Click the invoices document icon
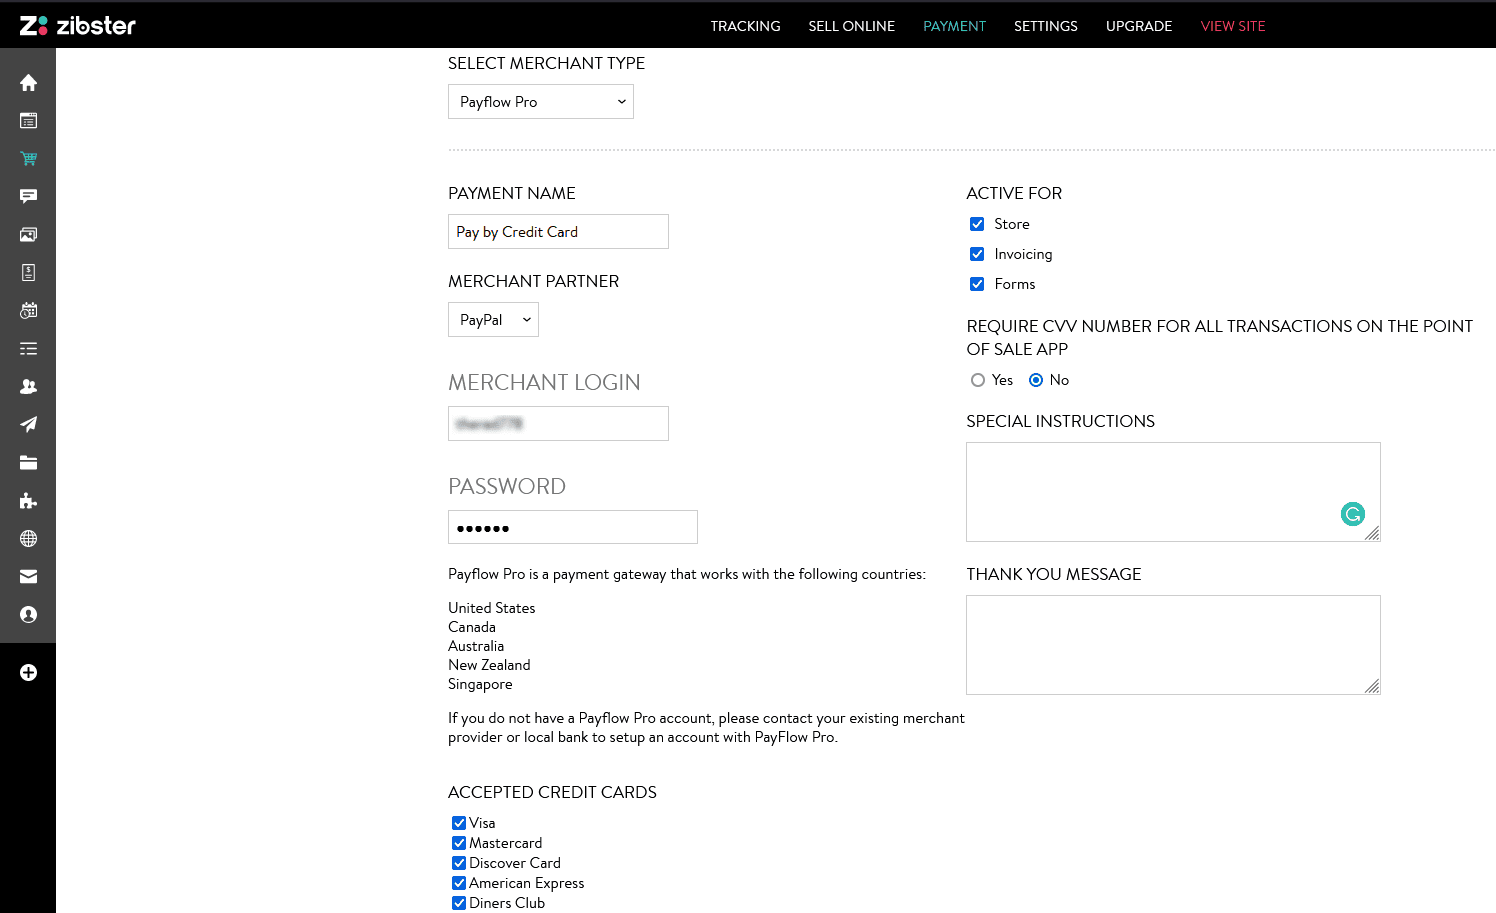Image resolution: width=1496 pixels, height=913 pixels. click(28, 272)
